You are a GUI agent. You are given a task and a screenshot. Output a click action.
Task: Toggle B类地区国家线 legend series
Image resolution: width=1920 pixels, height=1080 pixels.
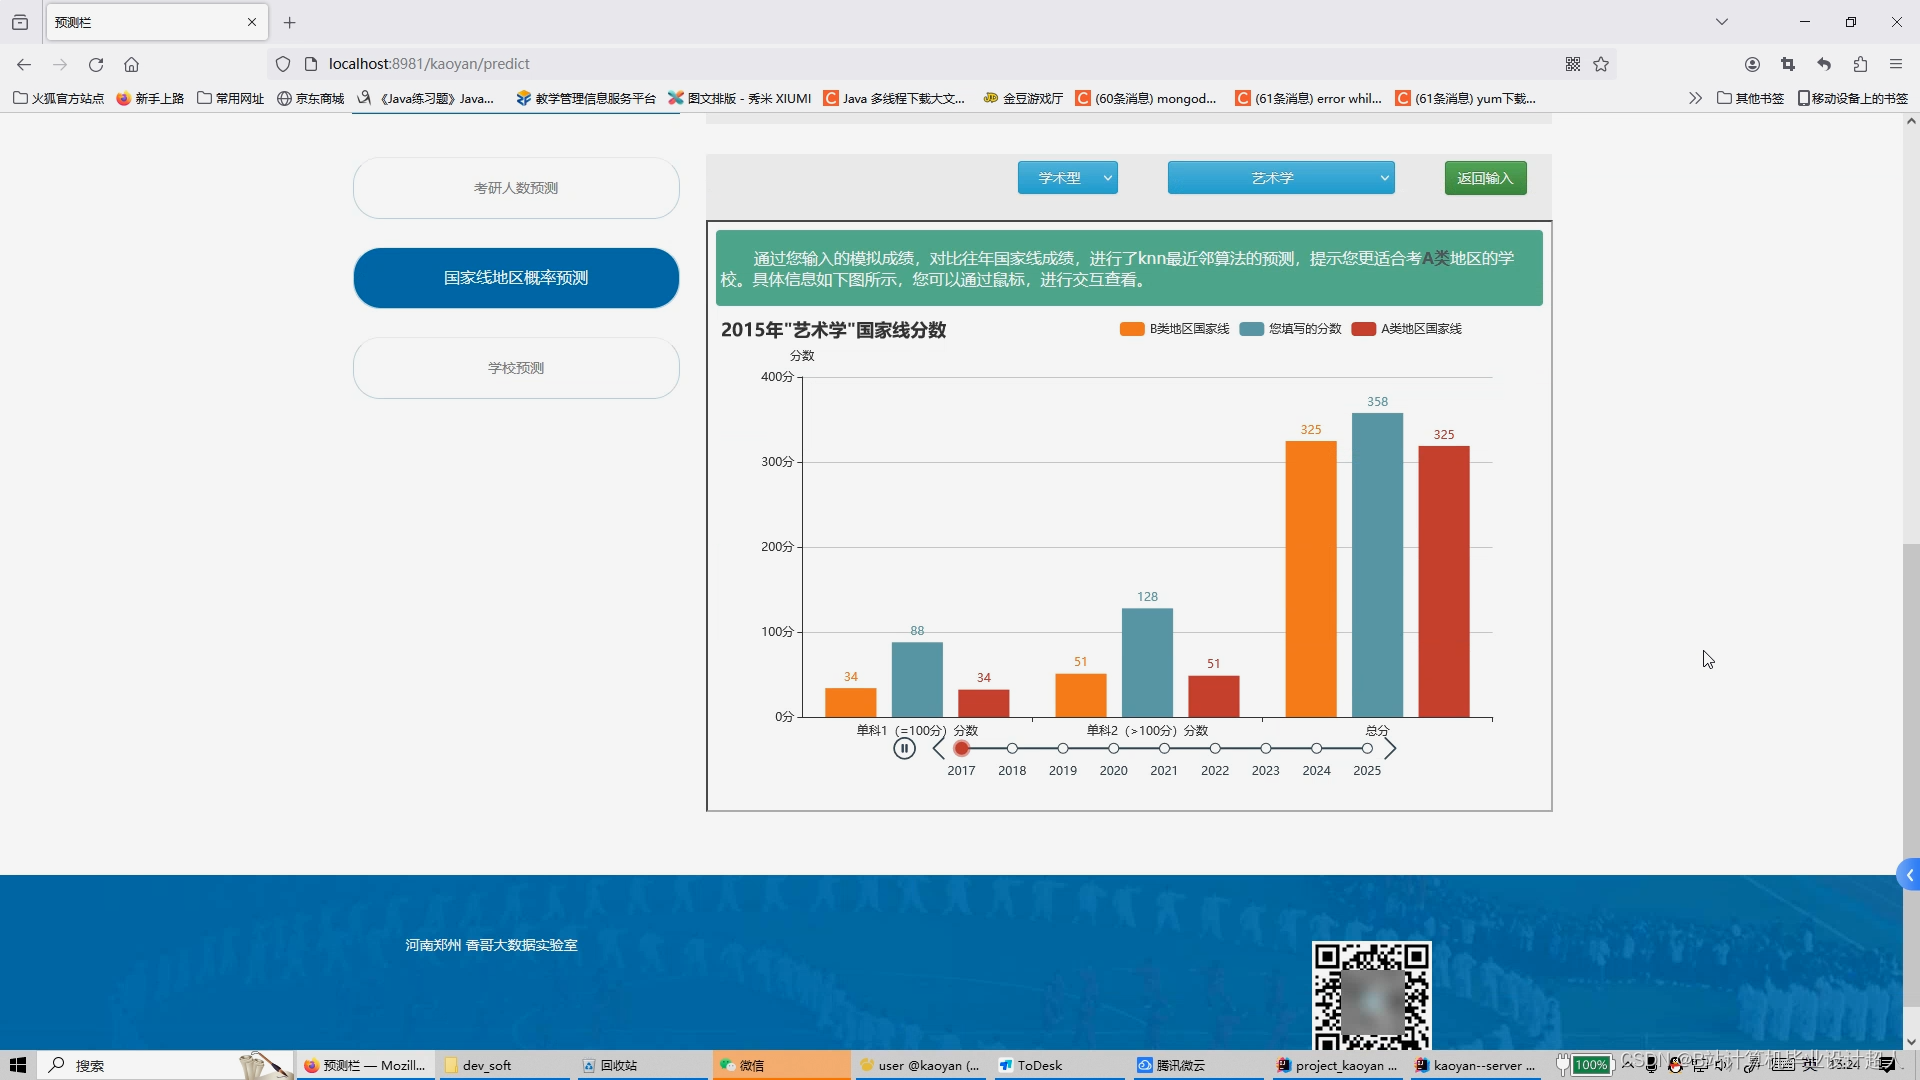coord(1175,329)
